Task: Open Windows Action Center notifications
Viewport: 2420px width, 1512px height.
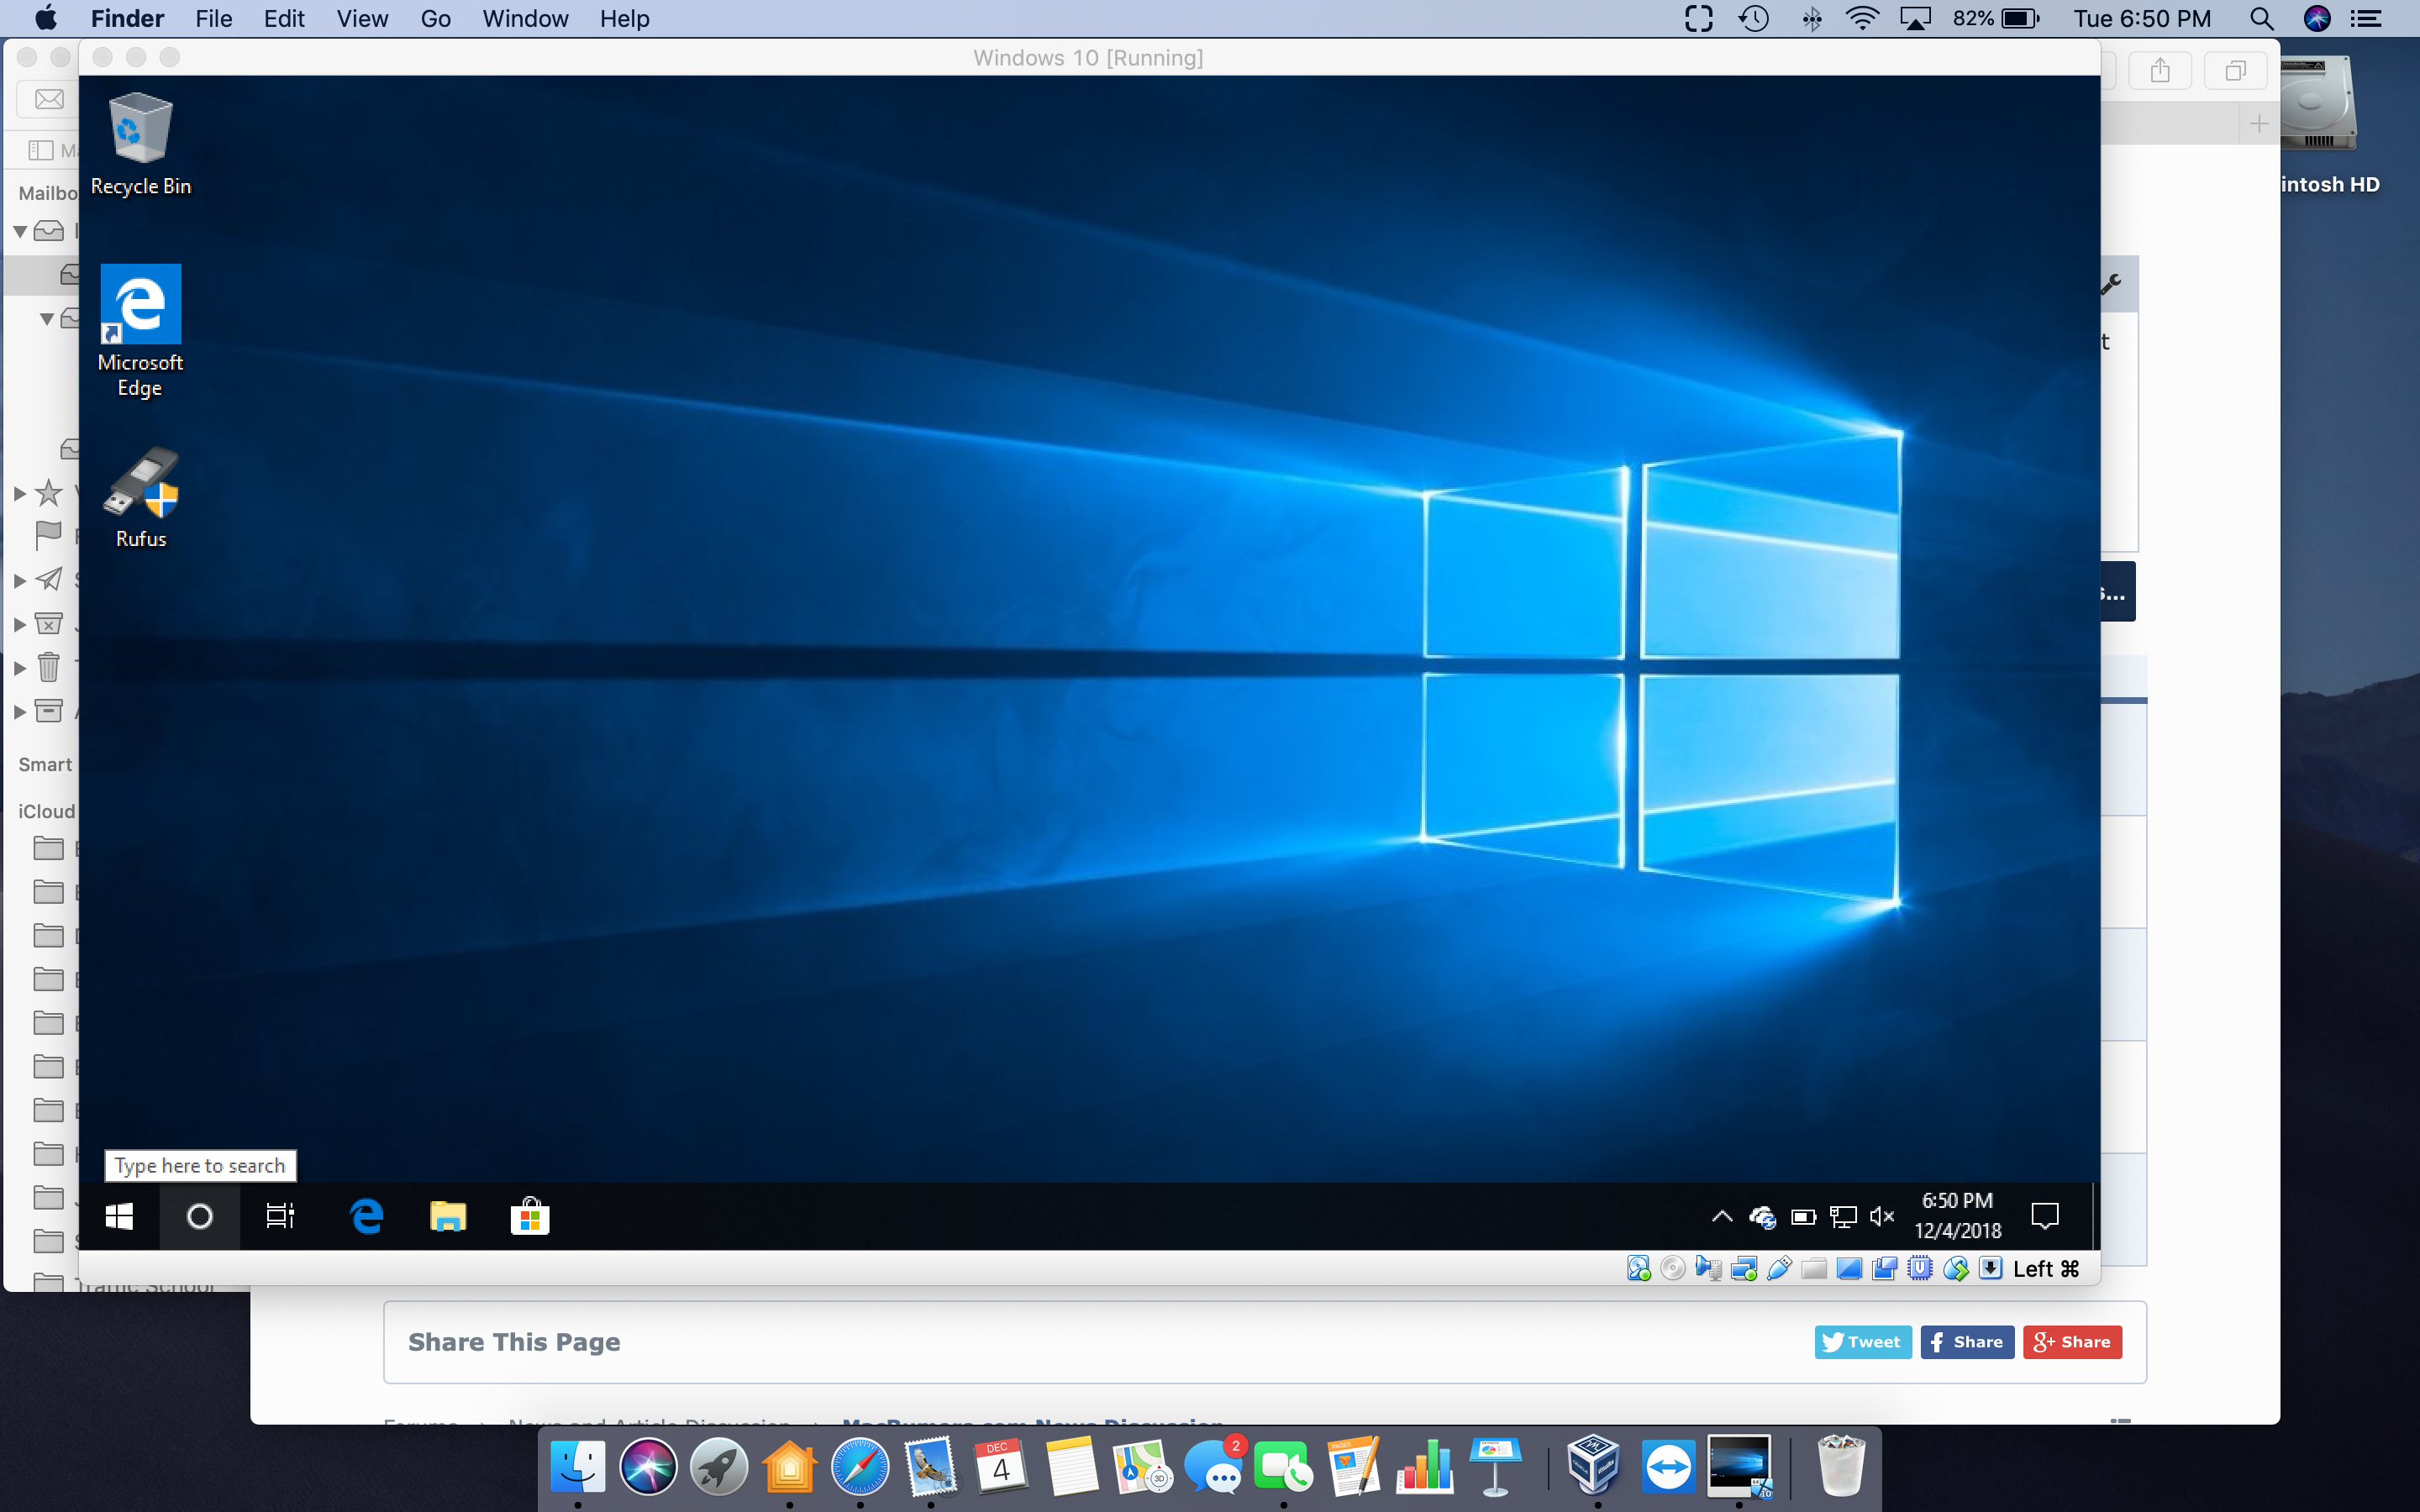Action: pos(2045,1216)
